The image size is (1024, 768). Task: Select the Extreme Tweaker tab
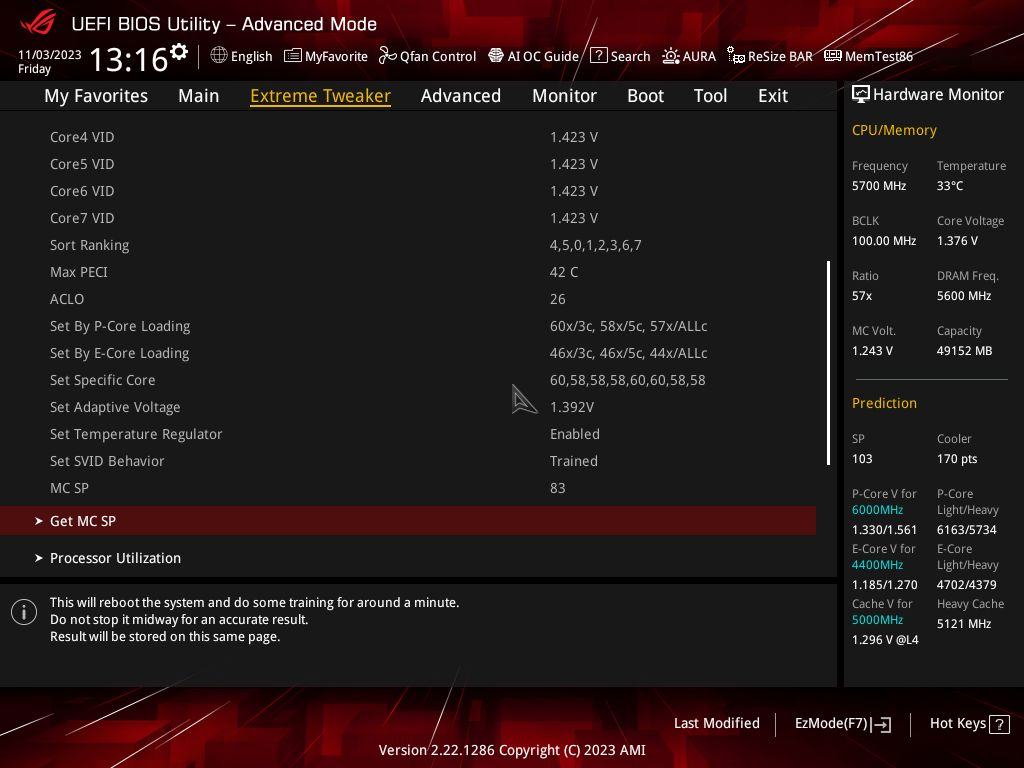click(x=321, y=96)
